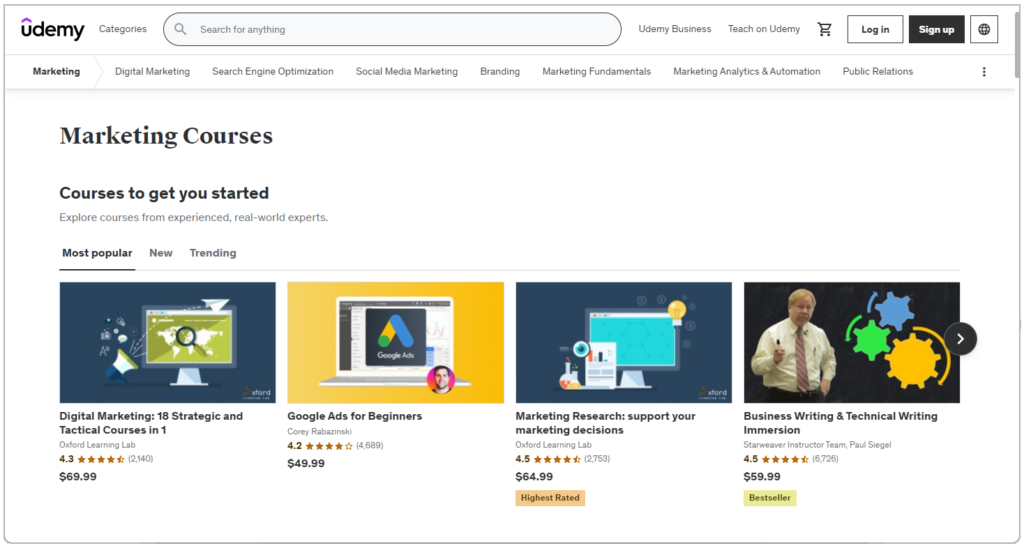Open the shopping cart icon
The image size is (1024, 548).
click(x=824, y=29)
